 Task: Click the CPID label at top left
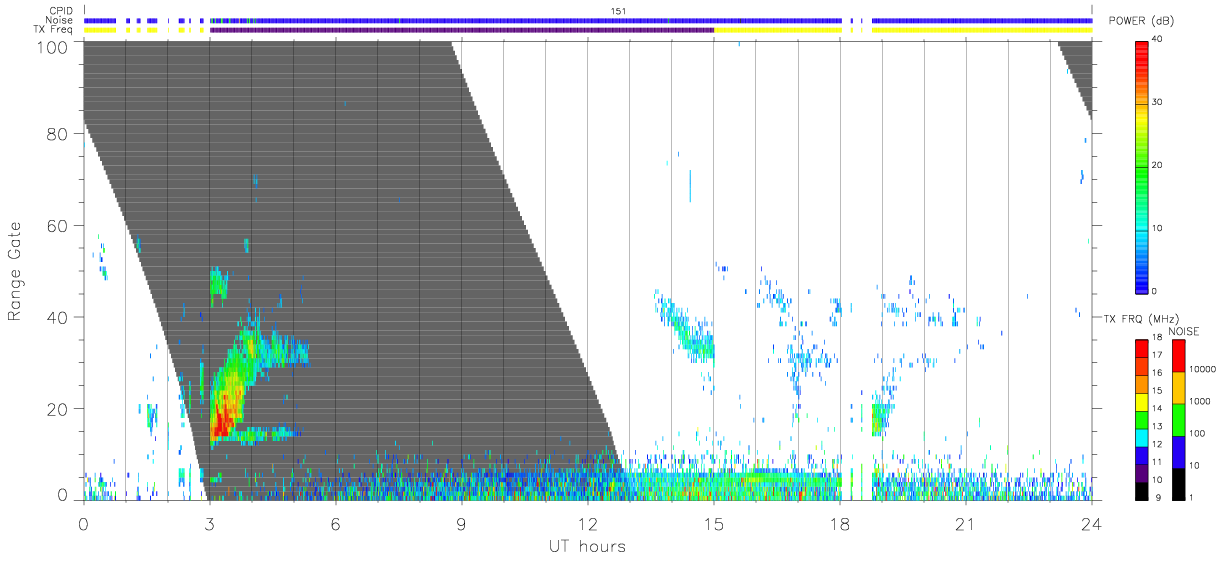(62, 11)
